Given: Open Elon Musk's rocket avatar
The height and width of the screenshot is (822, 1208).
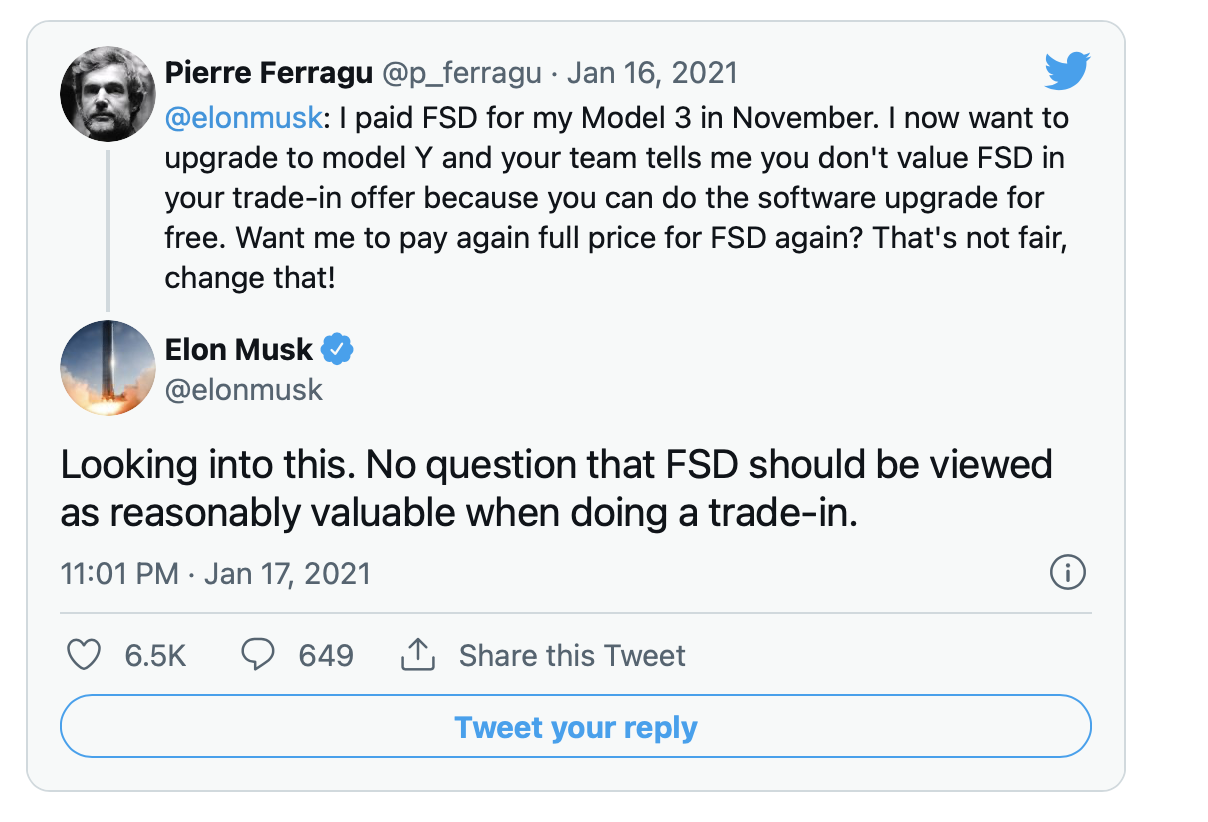Looking at the screenshot, I should click(x=108, y=367).
